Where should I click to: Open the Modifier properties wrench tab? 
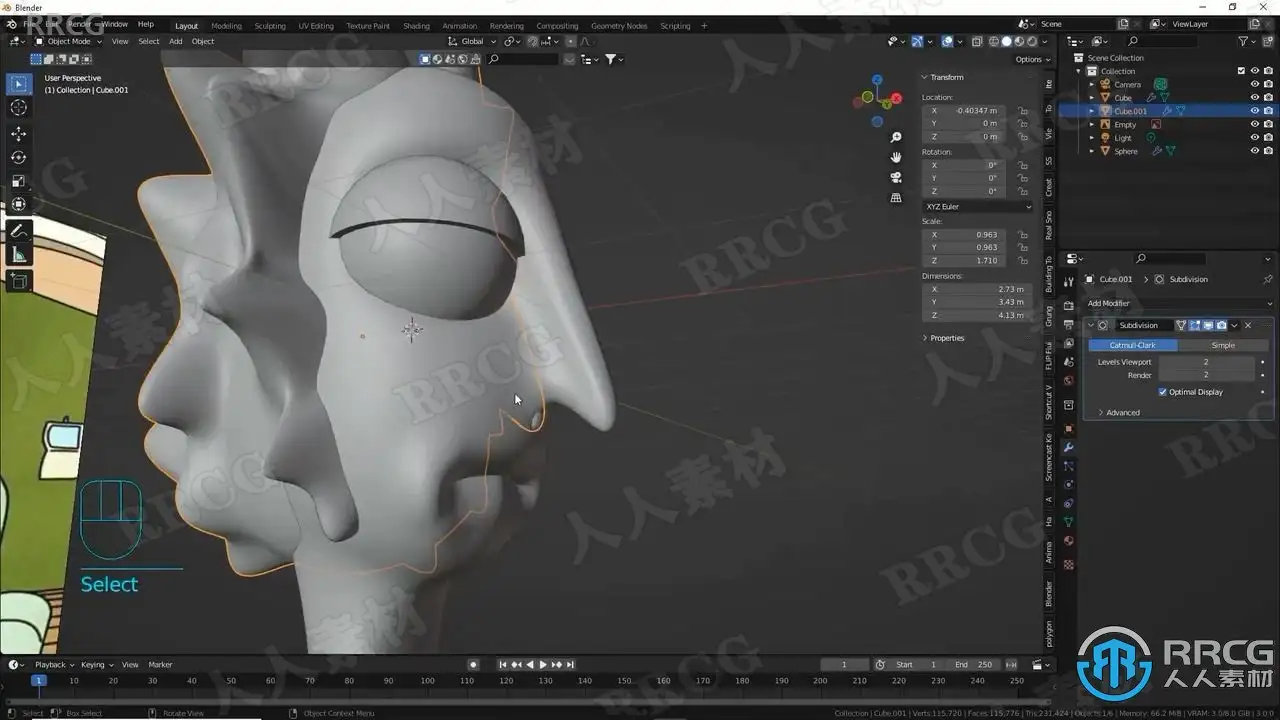pyautogui.click(x=1069, y=446)
